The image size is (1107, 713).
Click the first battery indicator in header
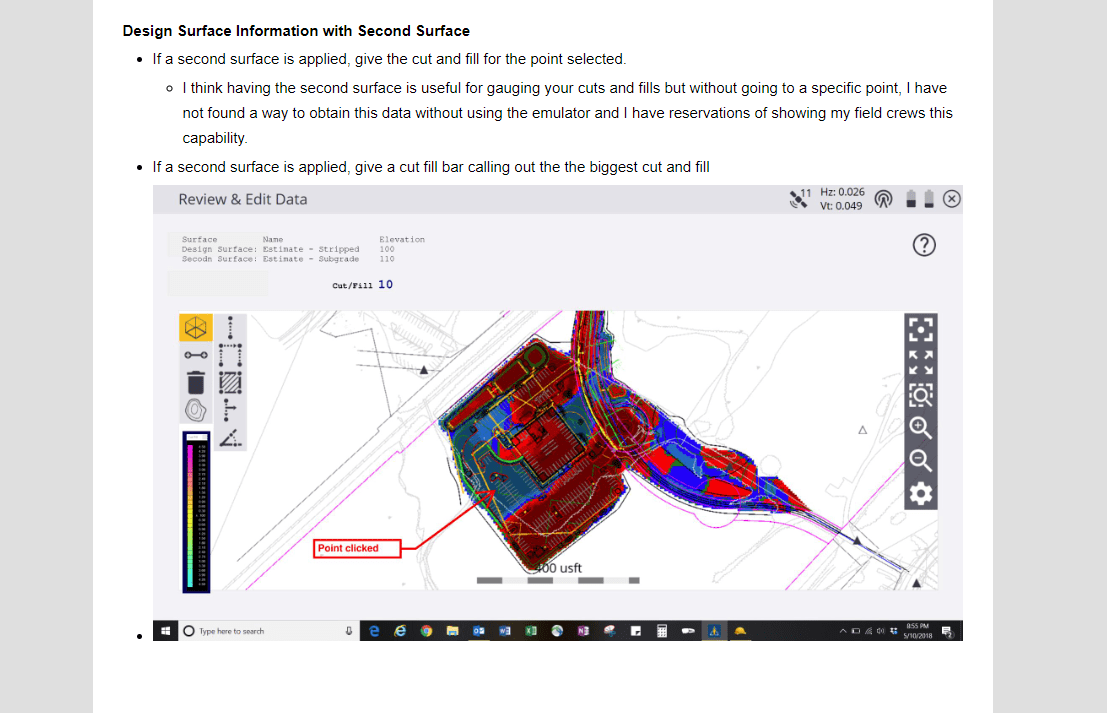click(x=911, y=198)
